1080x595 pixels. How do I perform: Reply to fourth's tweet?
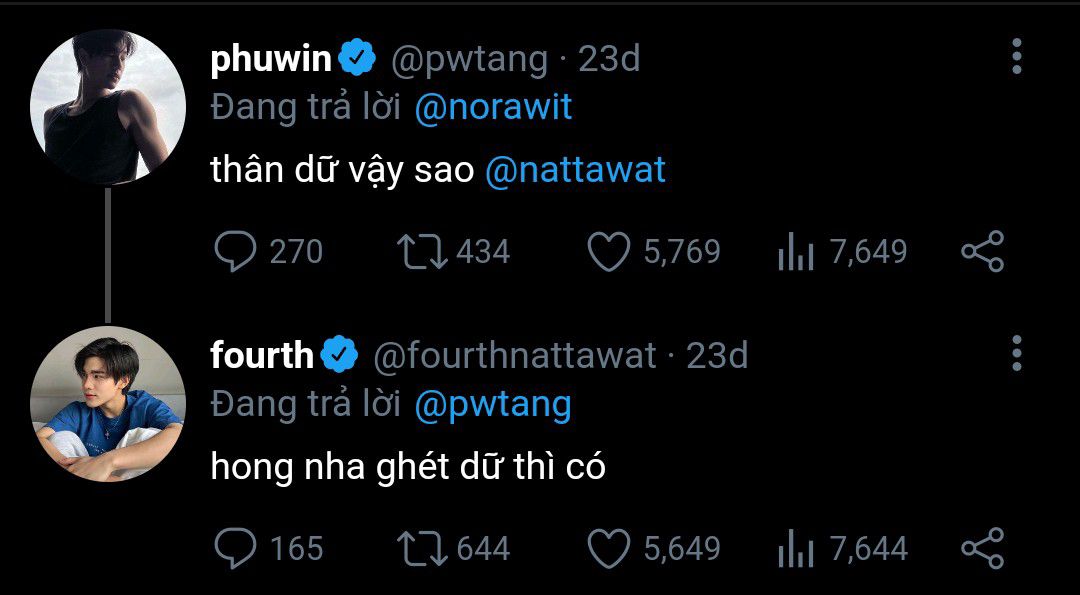pos(236,548)
